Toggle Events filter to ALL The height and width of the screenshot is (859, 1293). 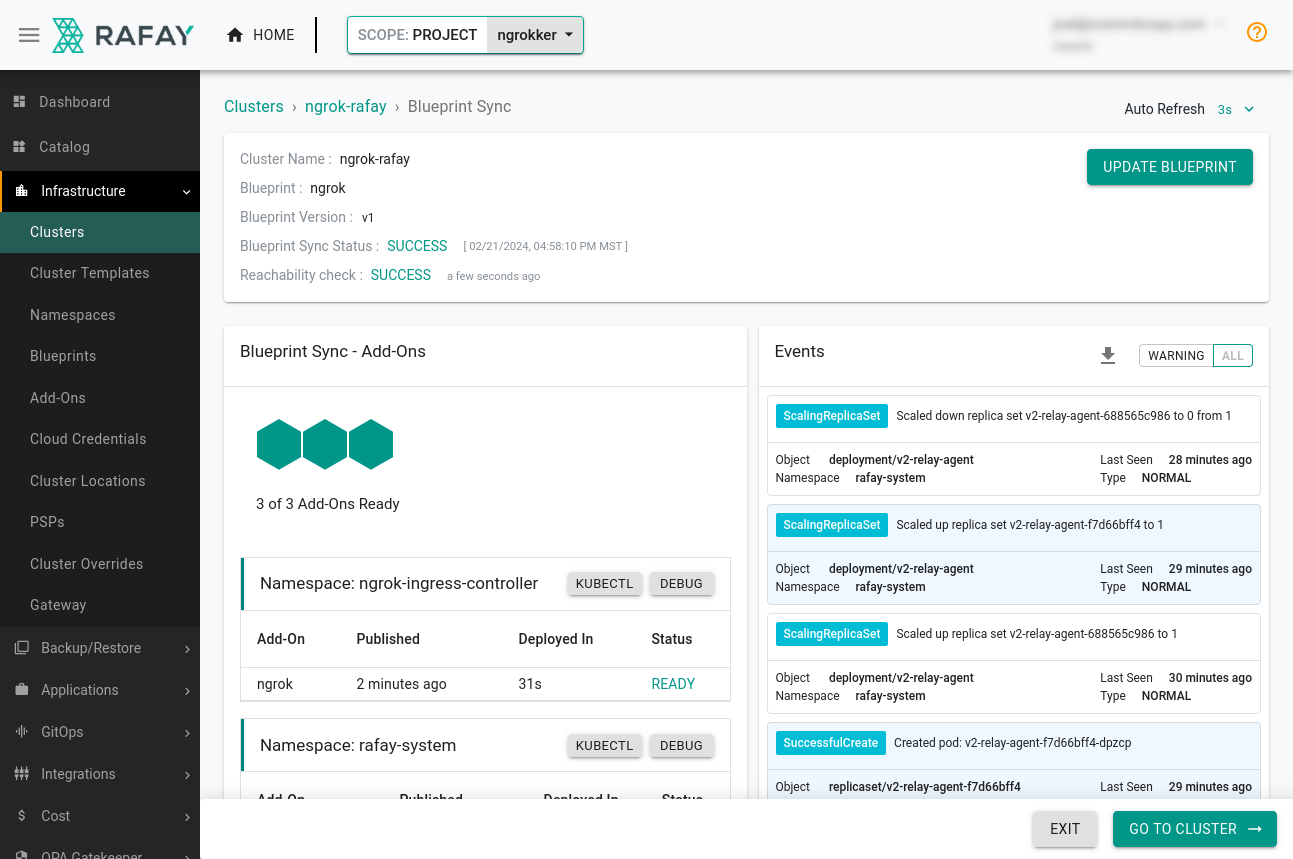click(x=1232, y=355)
